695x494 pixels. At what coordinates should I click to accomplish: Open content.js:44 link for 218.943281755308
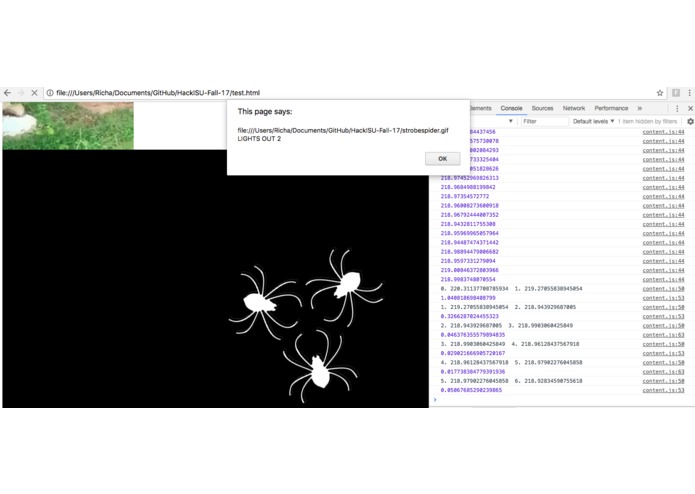(663, 224)
